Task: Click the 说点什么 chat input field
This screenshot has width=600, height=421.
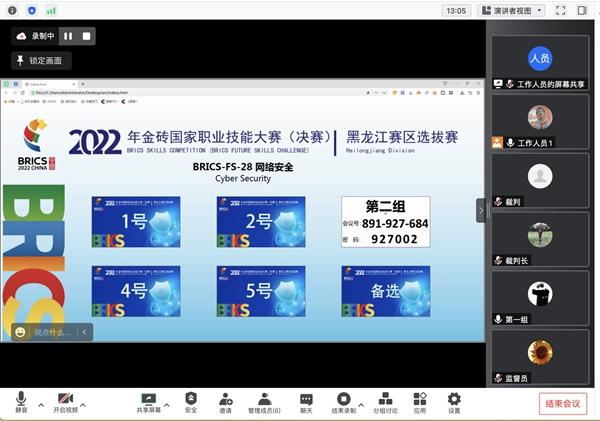Action: click(53, 332)
